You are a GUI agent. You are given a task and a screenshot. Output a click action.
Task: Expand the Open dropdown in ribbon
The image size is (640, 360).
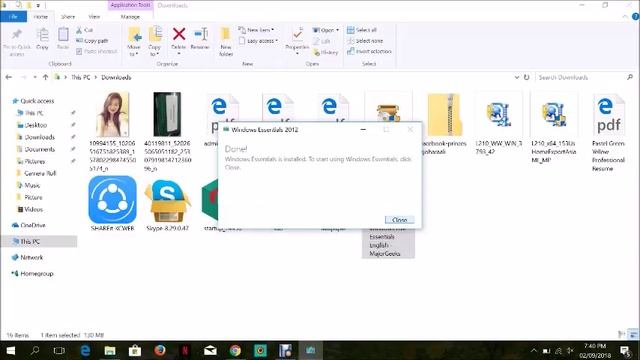326,30
